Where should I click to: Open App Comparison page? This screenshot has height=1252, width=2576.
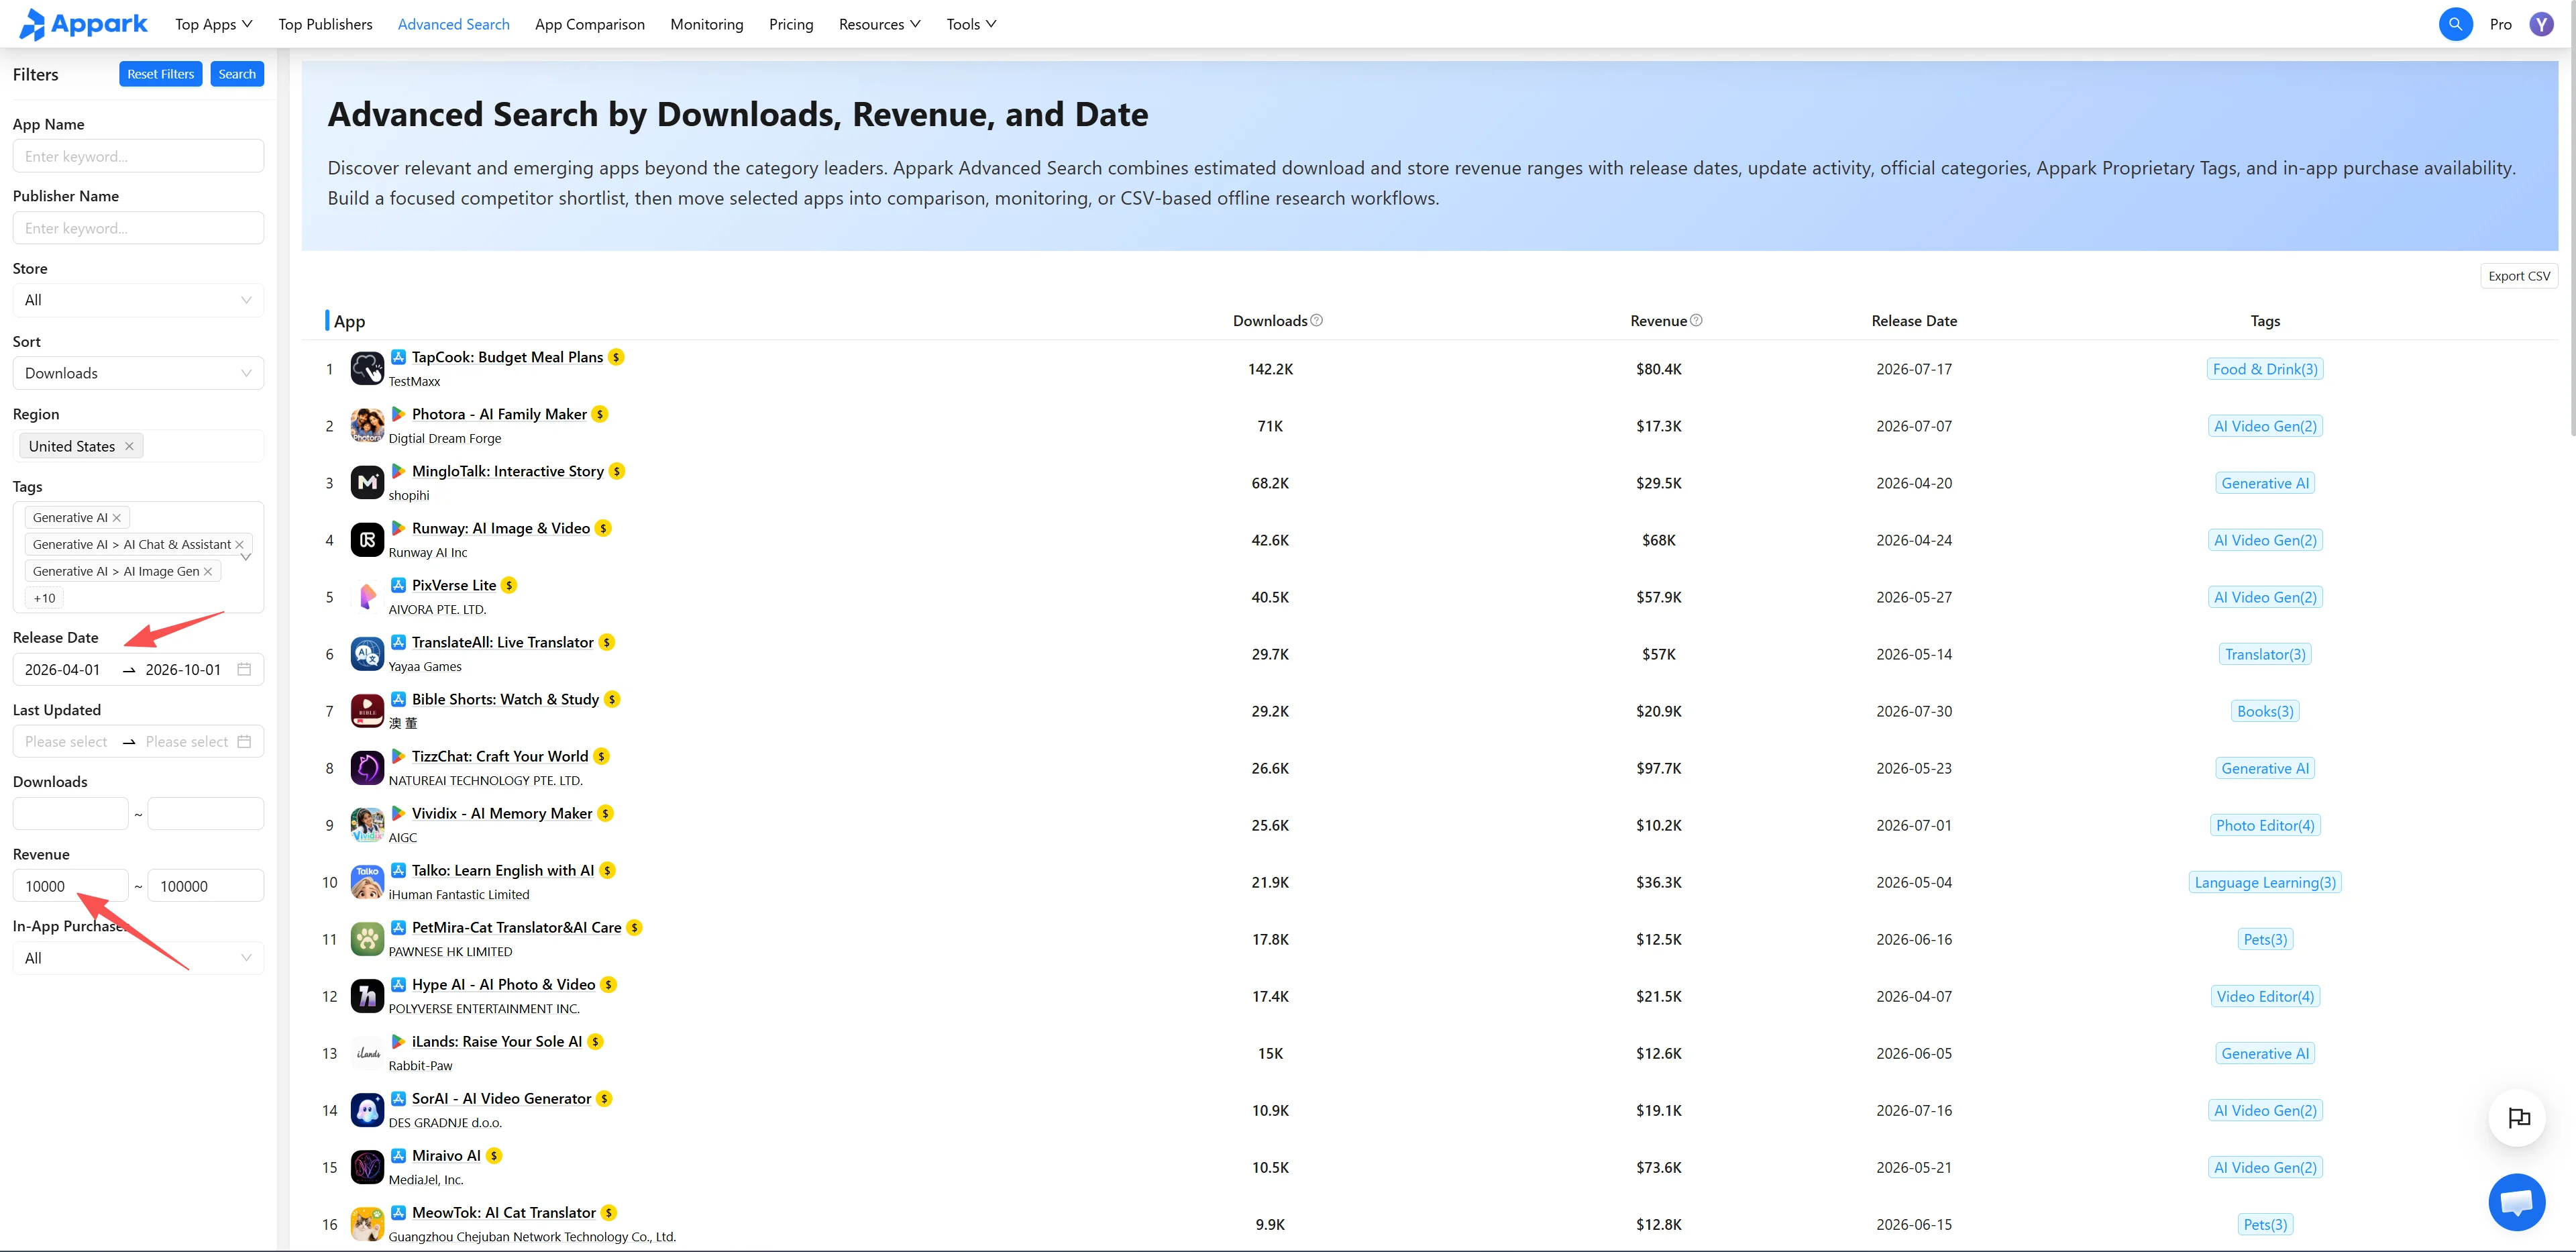(590, 24)
